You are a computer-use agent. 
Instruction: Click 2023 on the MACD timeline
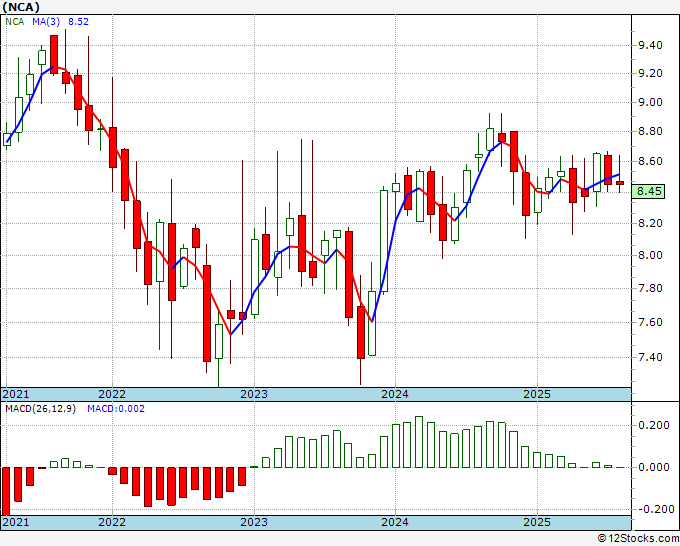254,522
